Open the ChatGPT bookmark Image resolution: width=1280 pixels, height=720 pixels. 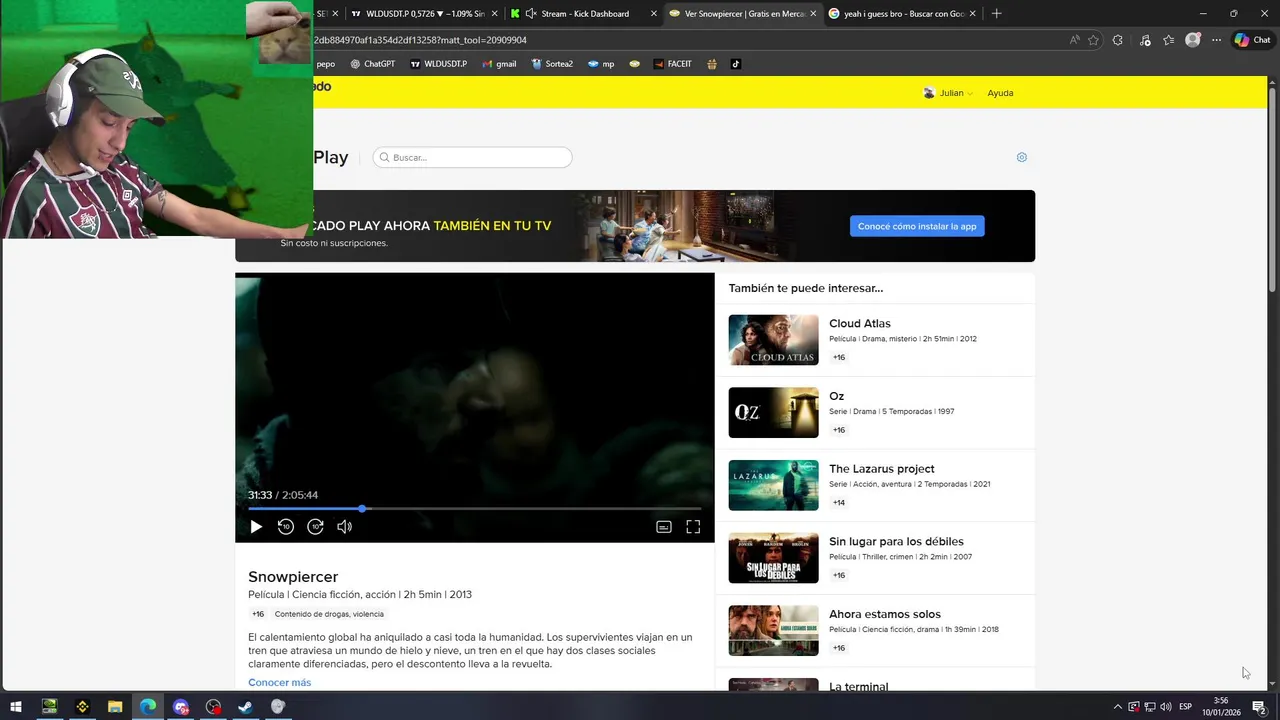pyautogui.click(x=372, y=64)
